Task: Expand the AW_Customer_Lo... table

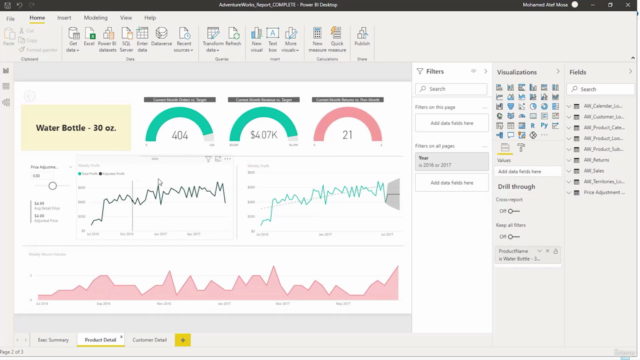Action: pos(569,117)
